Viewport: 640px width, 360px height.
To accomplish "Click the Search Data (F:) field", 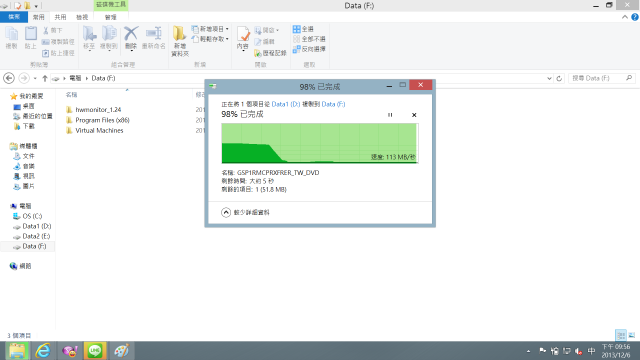I will click(602, 78).
